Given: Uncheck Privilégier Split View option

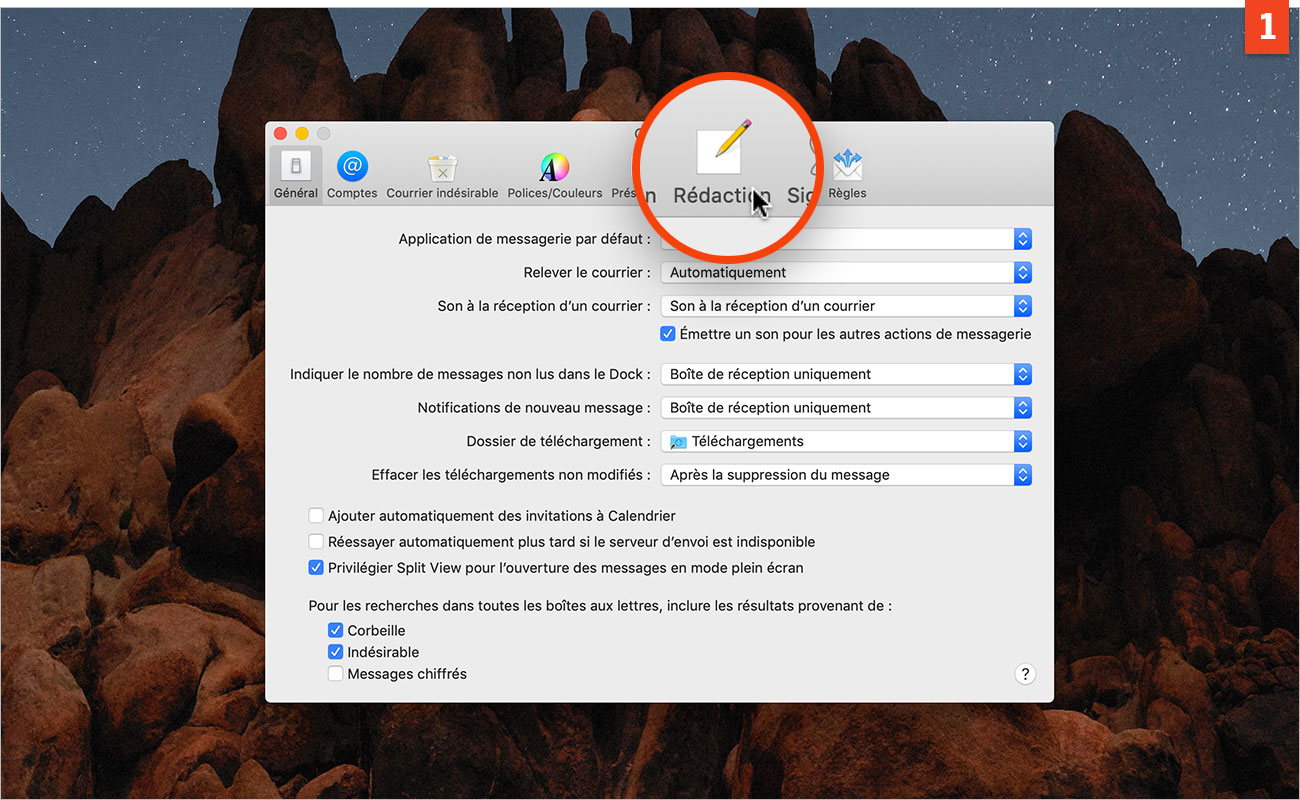Looking at the screenshot, I should tap(316, 568).
